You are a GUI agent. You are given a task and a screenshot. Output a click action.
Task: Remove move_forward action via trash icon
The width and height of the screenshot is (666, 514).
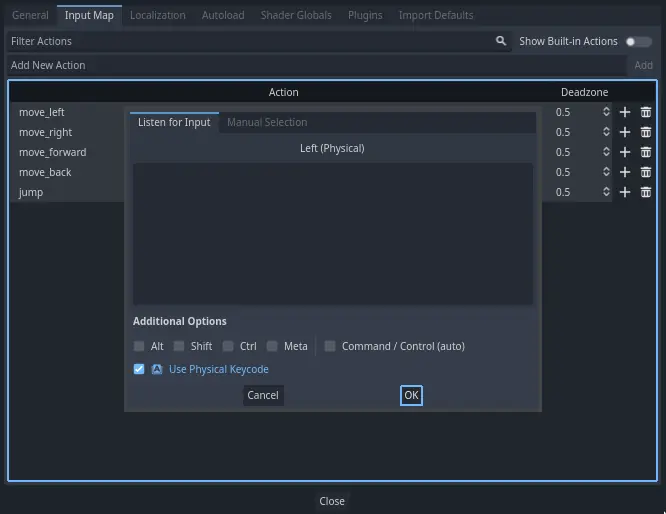(x=646, y=152)
